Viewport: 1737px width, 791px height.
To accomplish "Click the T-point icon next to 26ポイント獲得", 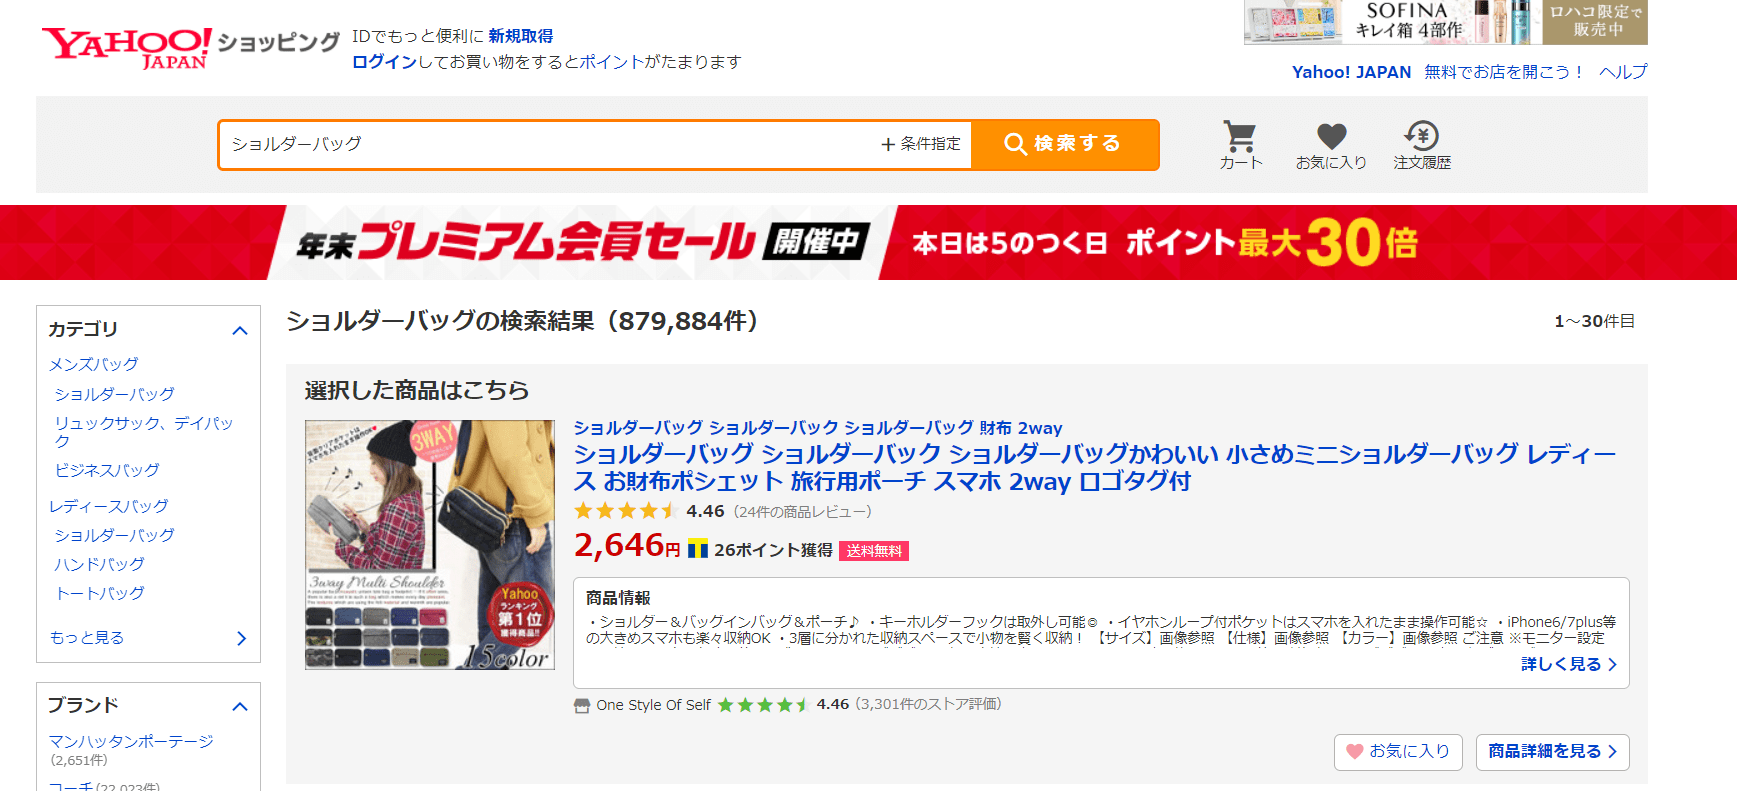I will pyautogui.click(x=698, y=549).
